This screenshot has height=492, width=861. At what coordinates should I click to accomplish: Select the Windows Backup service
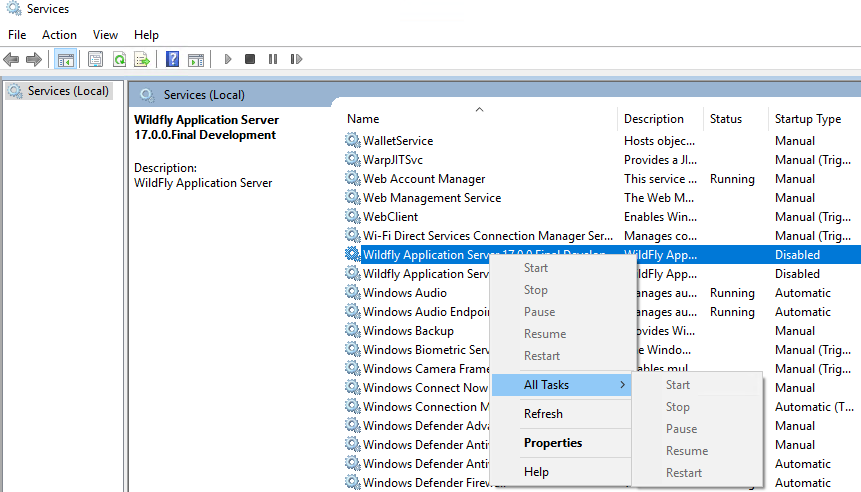(408, 331)
